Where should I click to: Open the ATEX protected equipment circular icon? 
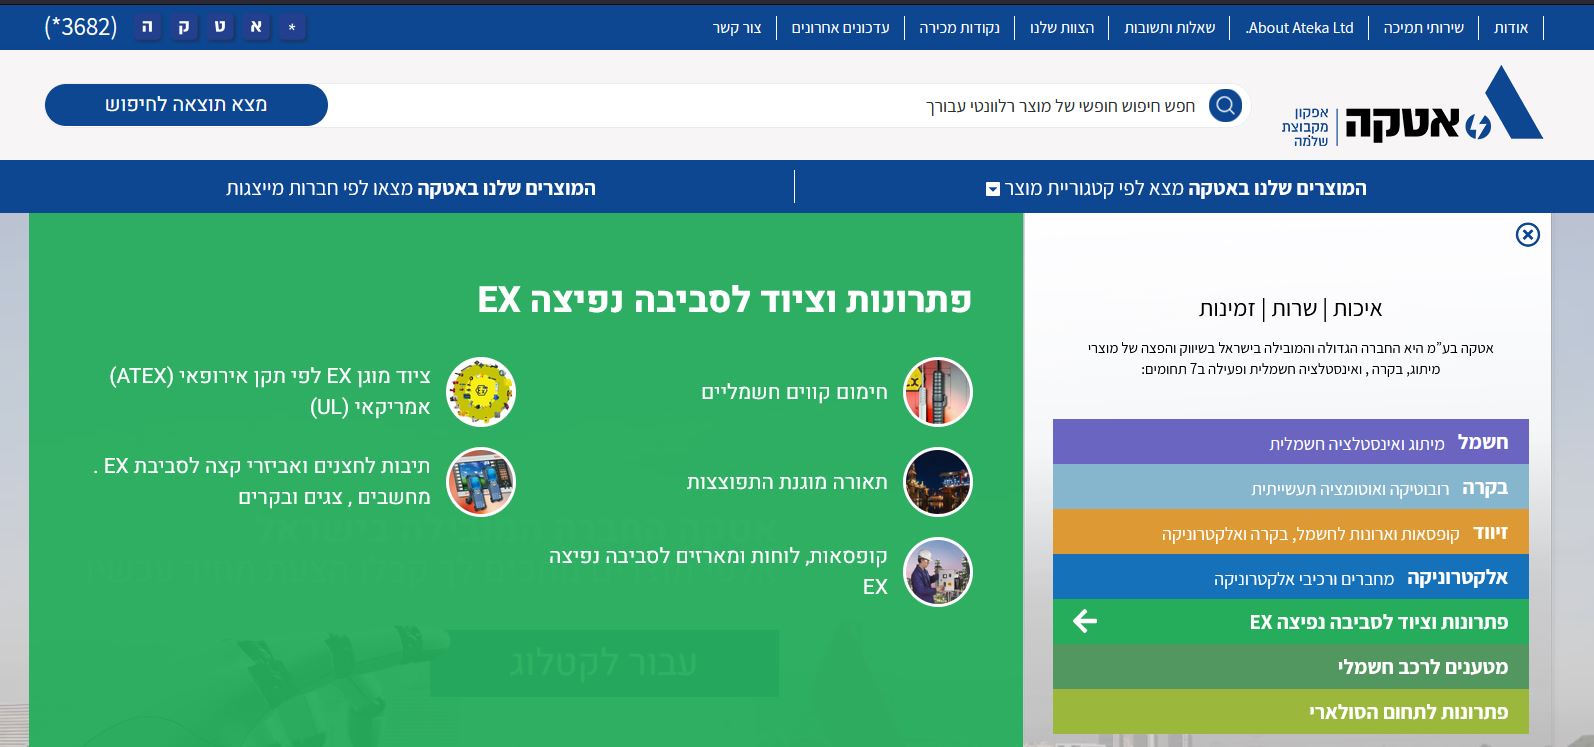point(480,392)
